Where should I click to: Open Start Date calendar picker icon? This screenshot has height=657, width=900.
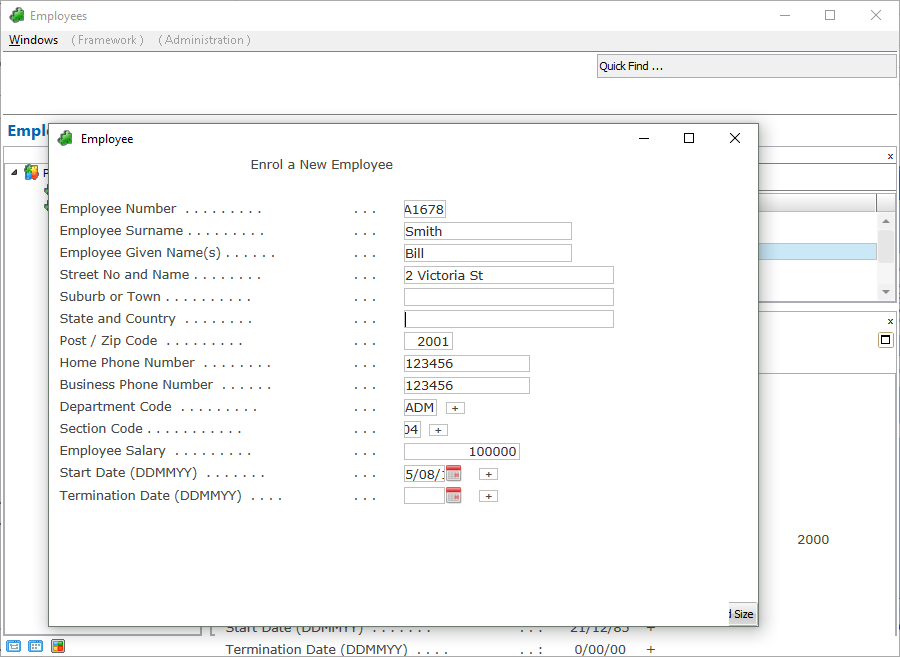[x=453, y=474]
